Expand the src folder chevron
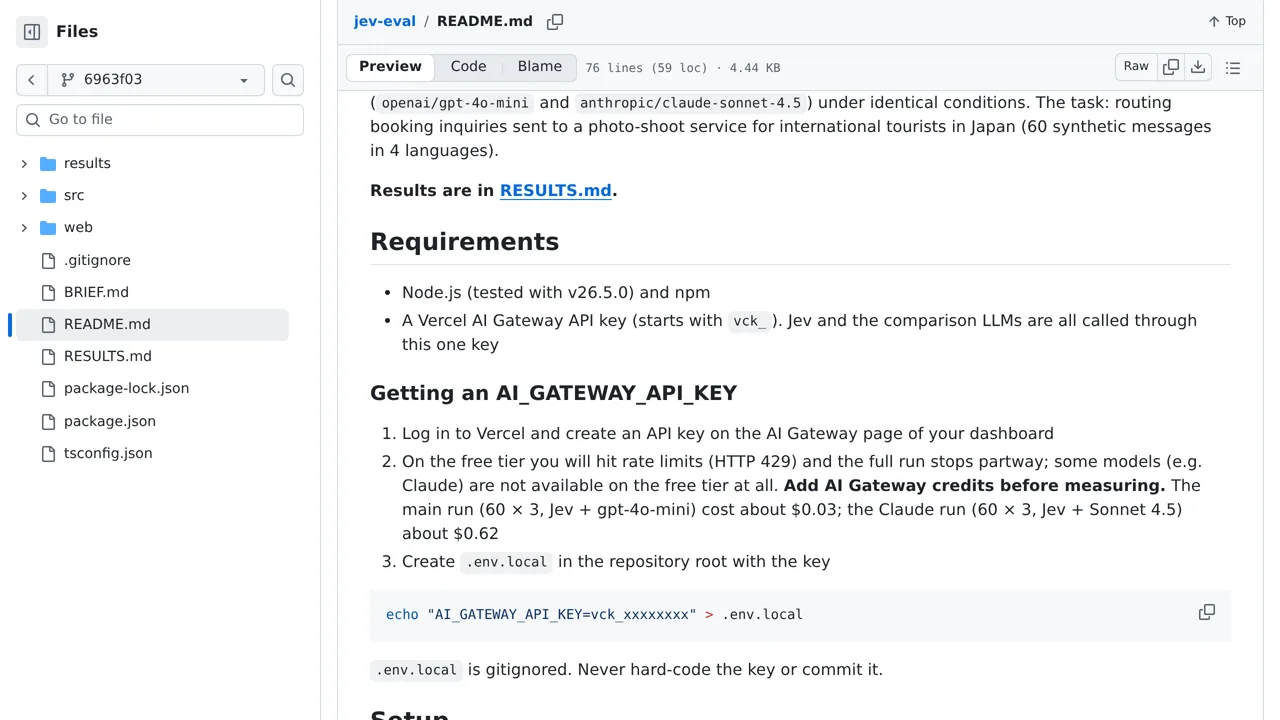Viewport: 1280px width, 720px height. point(24,195)
